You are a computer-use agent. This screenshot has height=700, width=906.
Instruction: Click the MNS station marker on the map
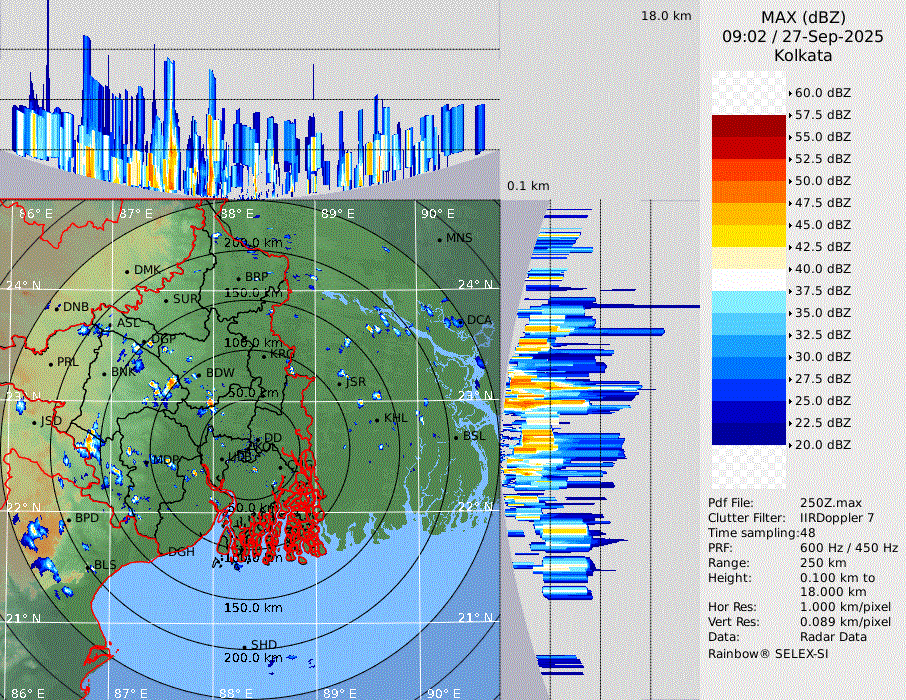tap(440, 239)
